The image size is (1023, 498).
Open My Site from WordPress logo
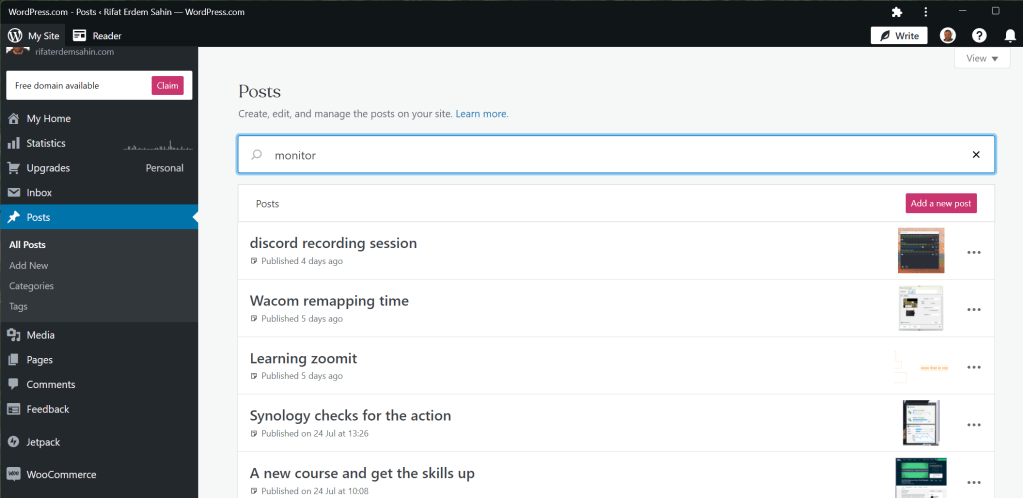click(x=33, y=36)
